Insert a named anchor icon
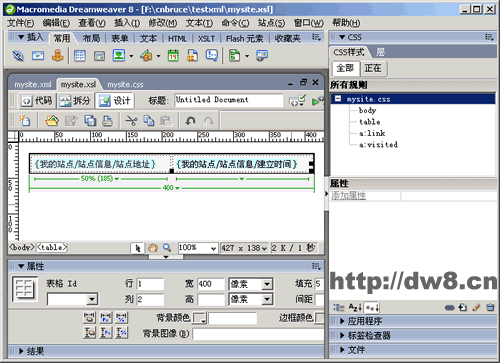This screenshot has width=500, height=363. [x=57, y=55]
